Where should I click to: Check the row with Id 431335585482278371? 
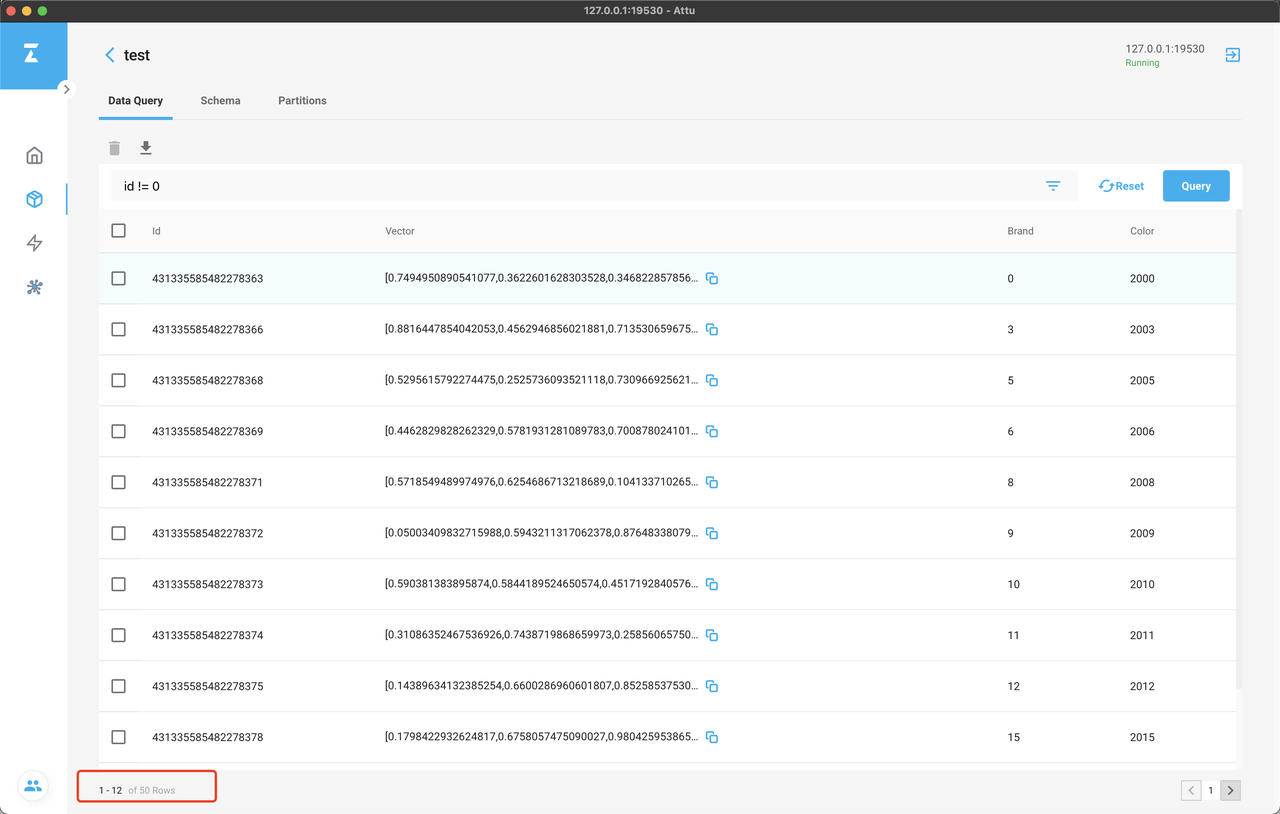click(x=118, y=482)
